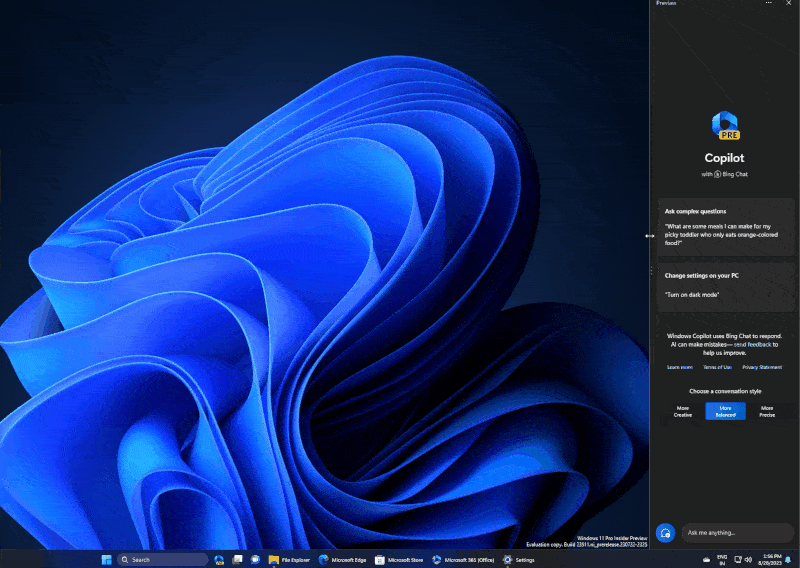Launch File Explorer from taskbar

tap(288, 560)
